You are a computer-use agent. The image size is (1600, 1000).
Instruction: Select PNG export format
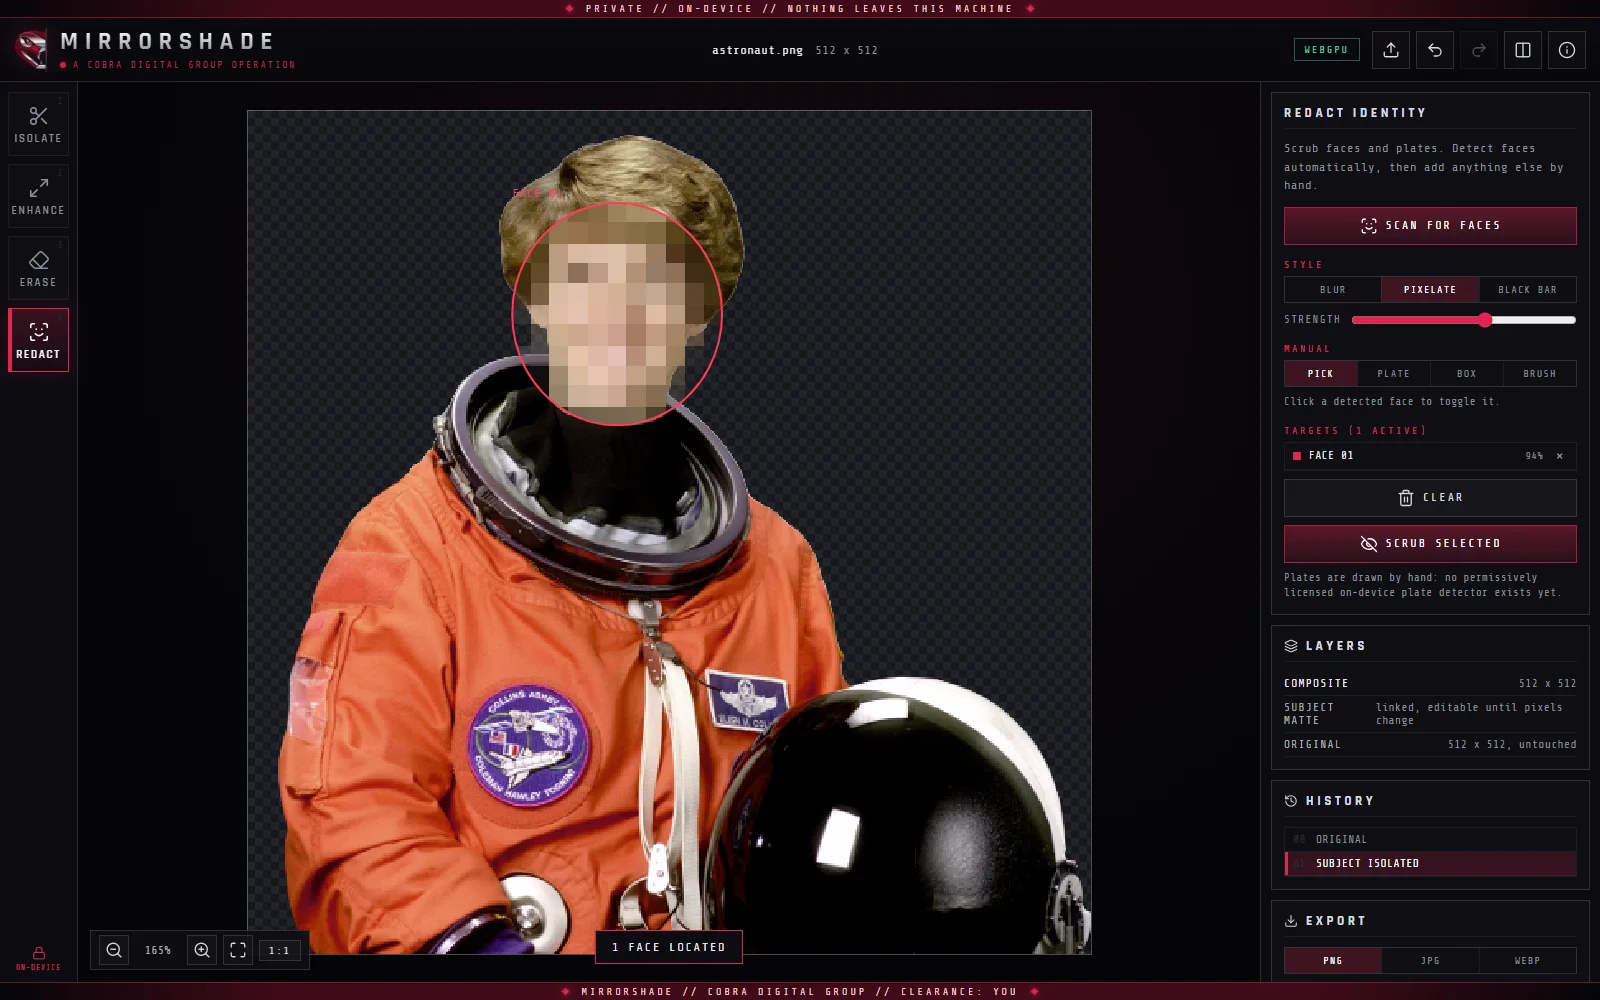(x=1333, y=961)
